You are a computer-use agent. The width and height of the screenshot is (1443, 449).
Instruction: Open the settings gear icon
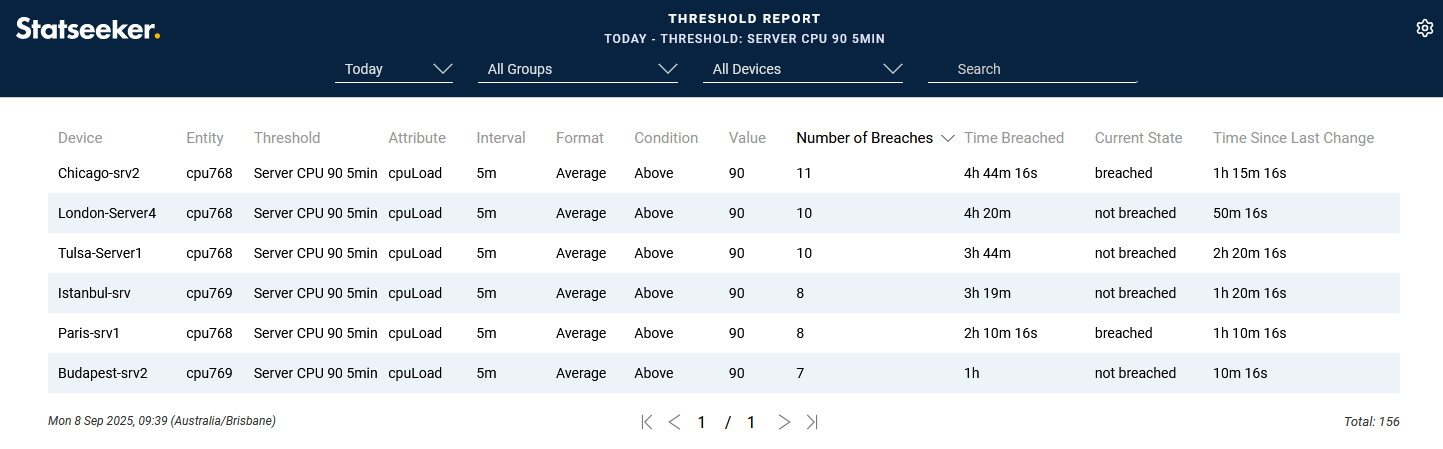(1425, 28)
